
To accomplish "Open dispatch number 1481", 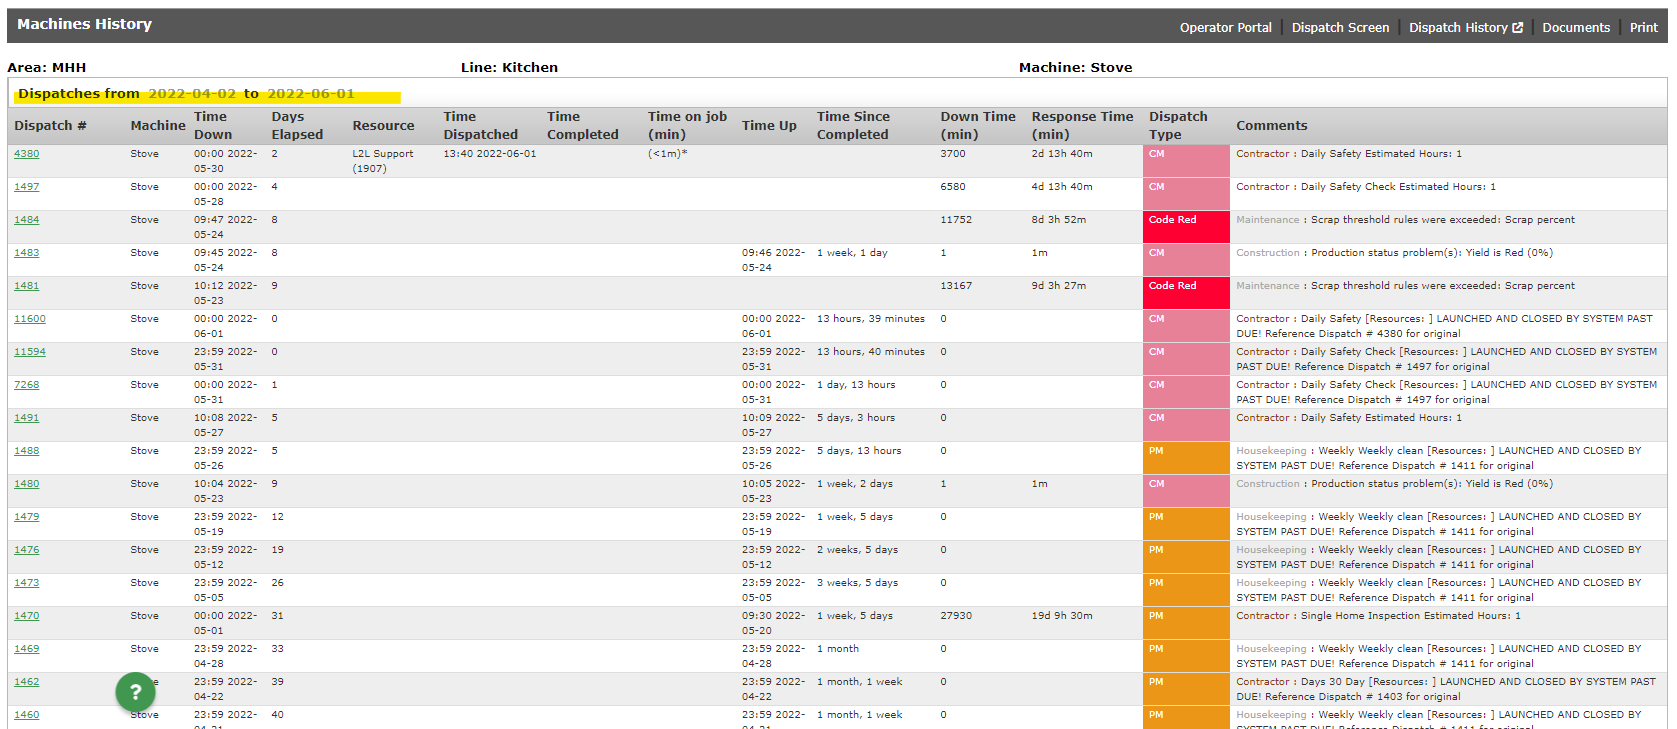I will pyautogui.click(x=27, y=286).
